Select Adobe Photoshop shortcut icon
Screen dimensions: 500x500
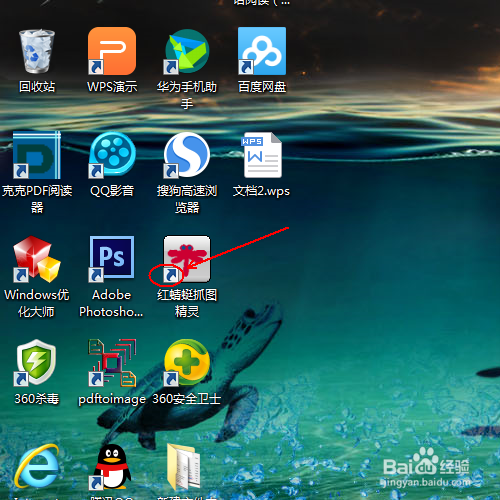pos(112,257)
